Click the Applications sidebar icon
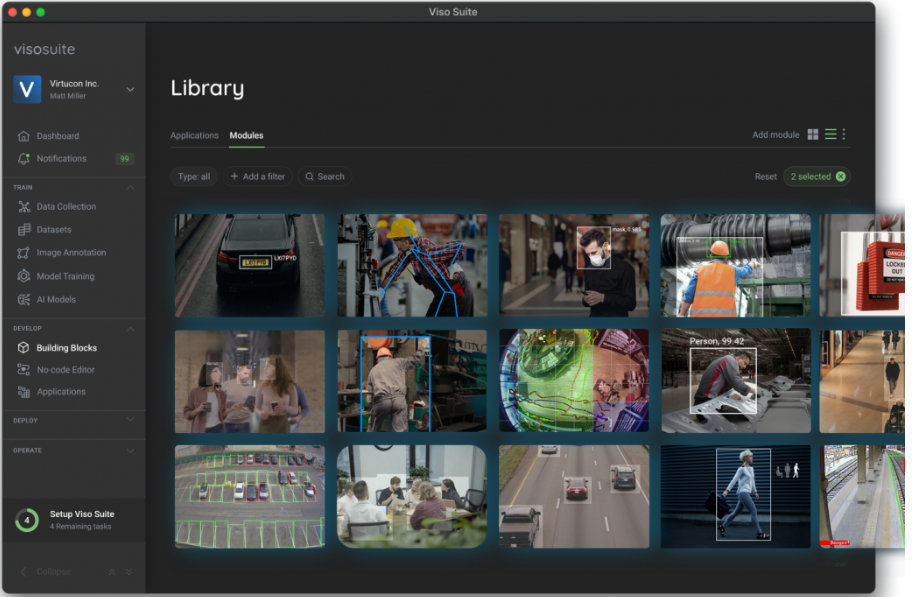The image size is (912, 597). coord(23,392)
